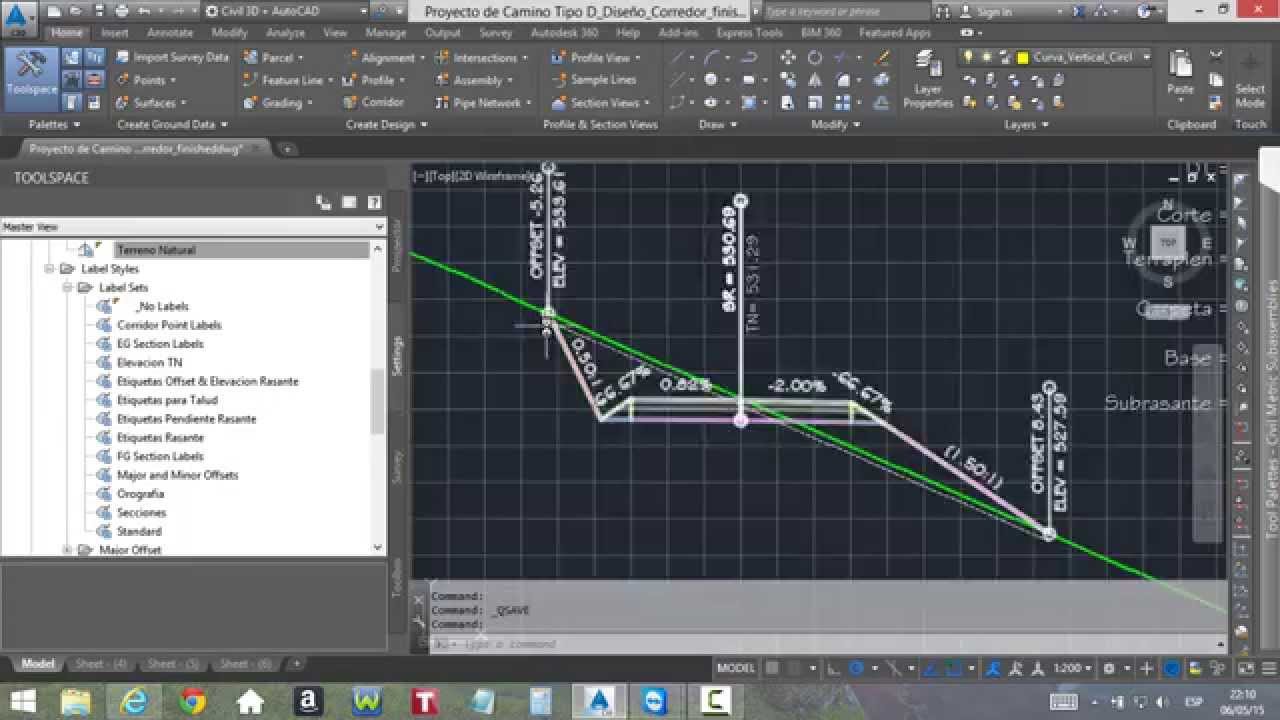Click the Pipe Network tool
Viewport: 1280px width, 720px height.
(x=485, y=102)
